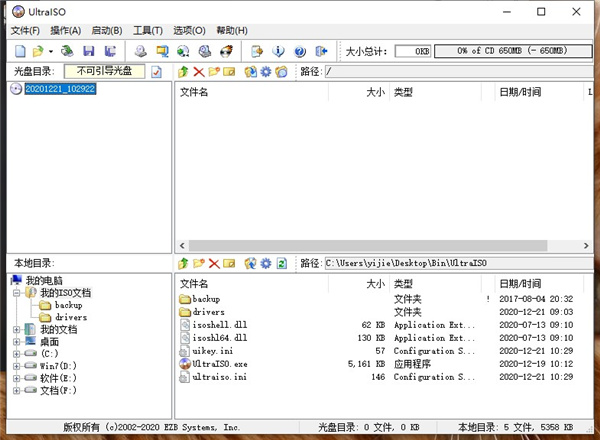The width and height of the screenshot is (600, 440).
Task: Click the burn CD image icon
Action: [x=226, y=50]
